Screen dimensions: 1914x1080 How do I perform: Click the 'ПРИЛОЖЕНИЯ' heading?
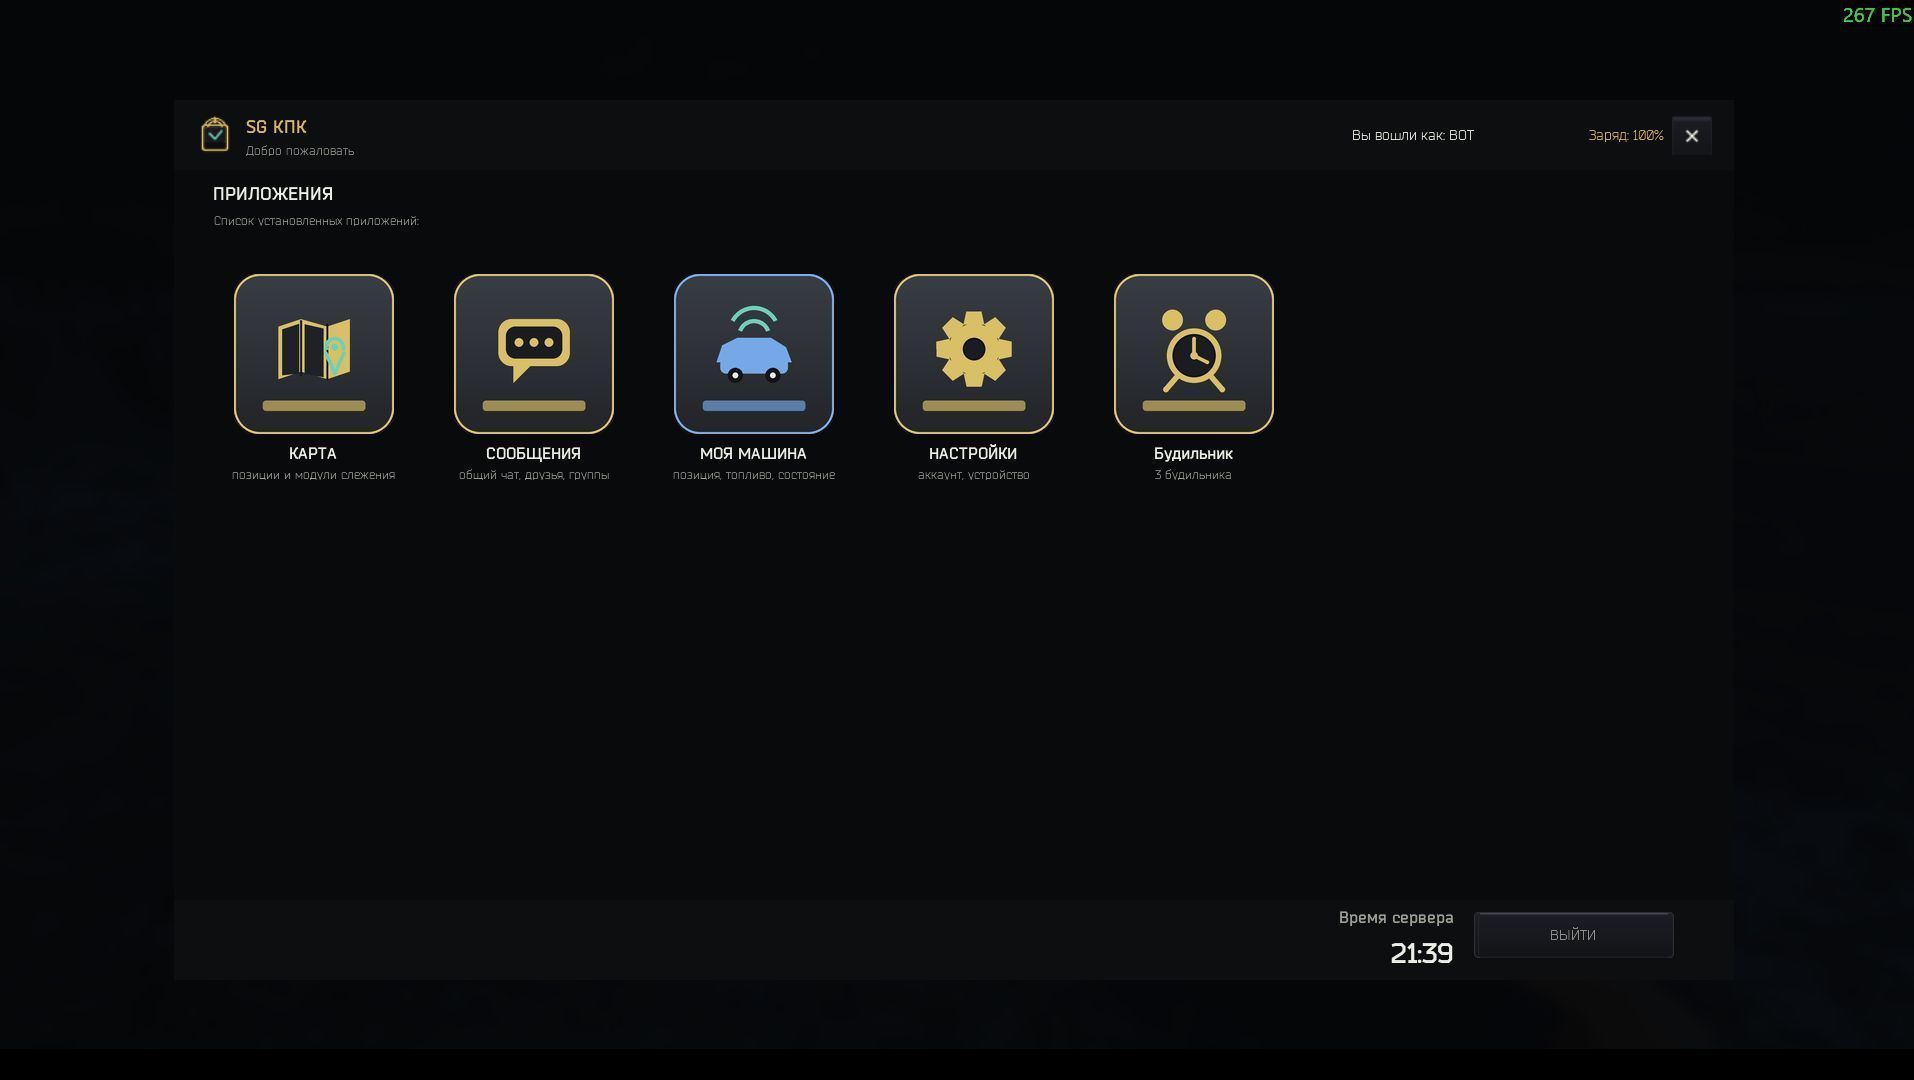[x=273, y=194]
